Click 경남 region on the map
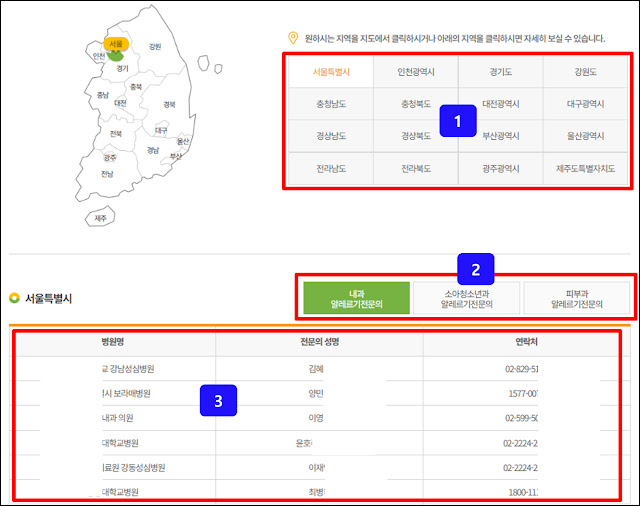Screen dimensions: 640x506 point(153,150)
